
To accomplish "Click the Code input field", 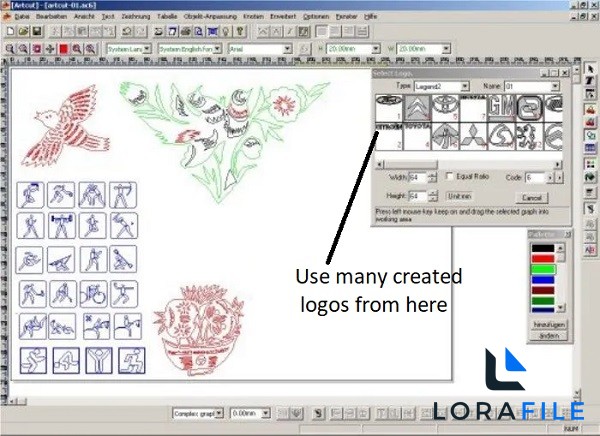I will tap(535, 178).
